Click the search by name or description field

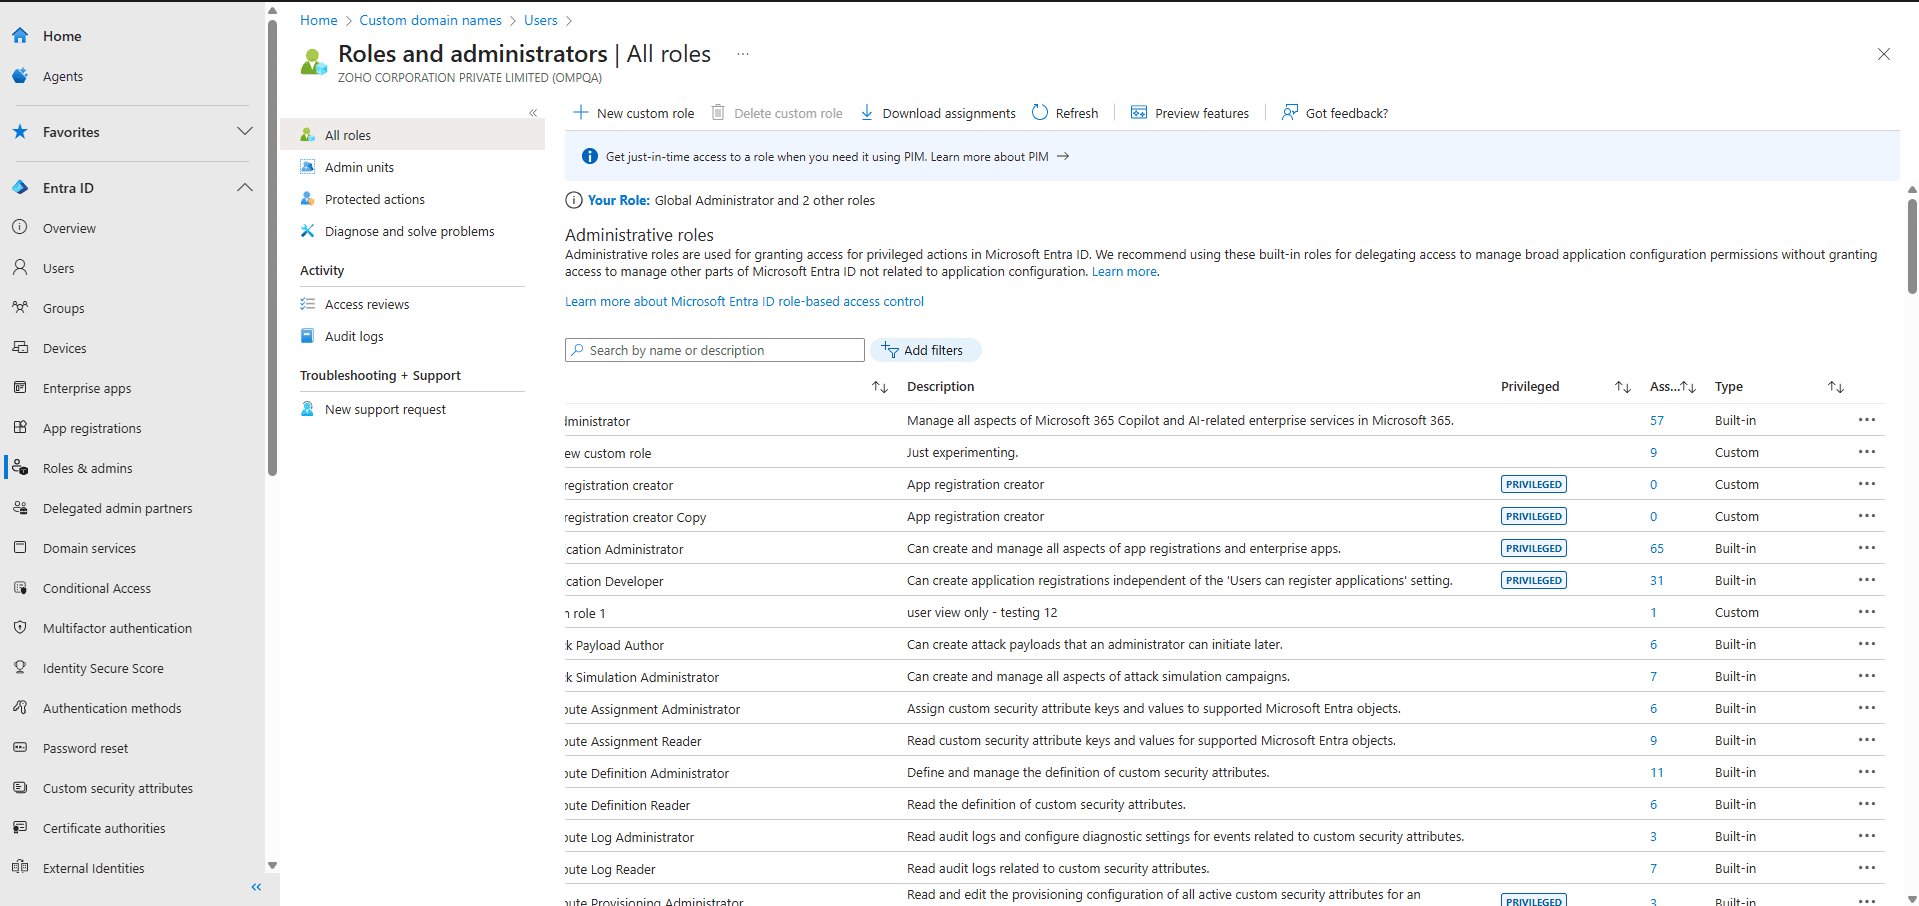(x=713, y=349)
